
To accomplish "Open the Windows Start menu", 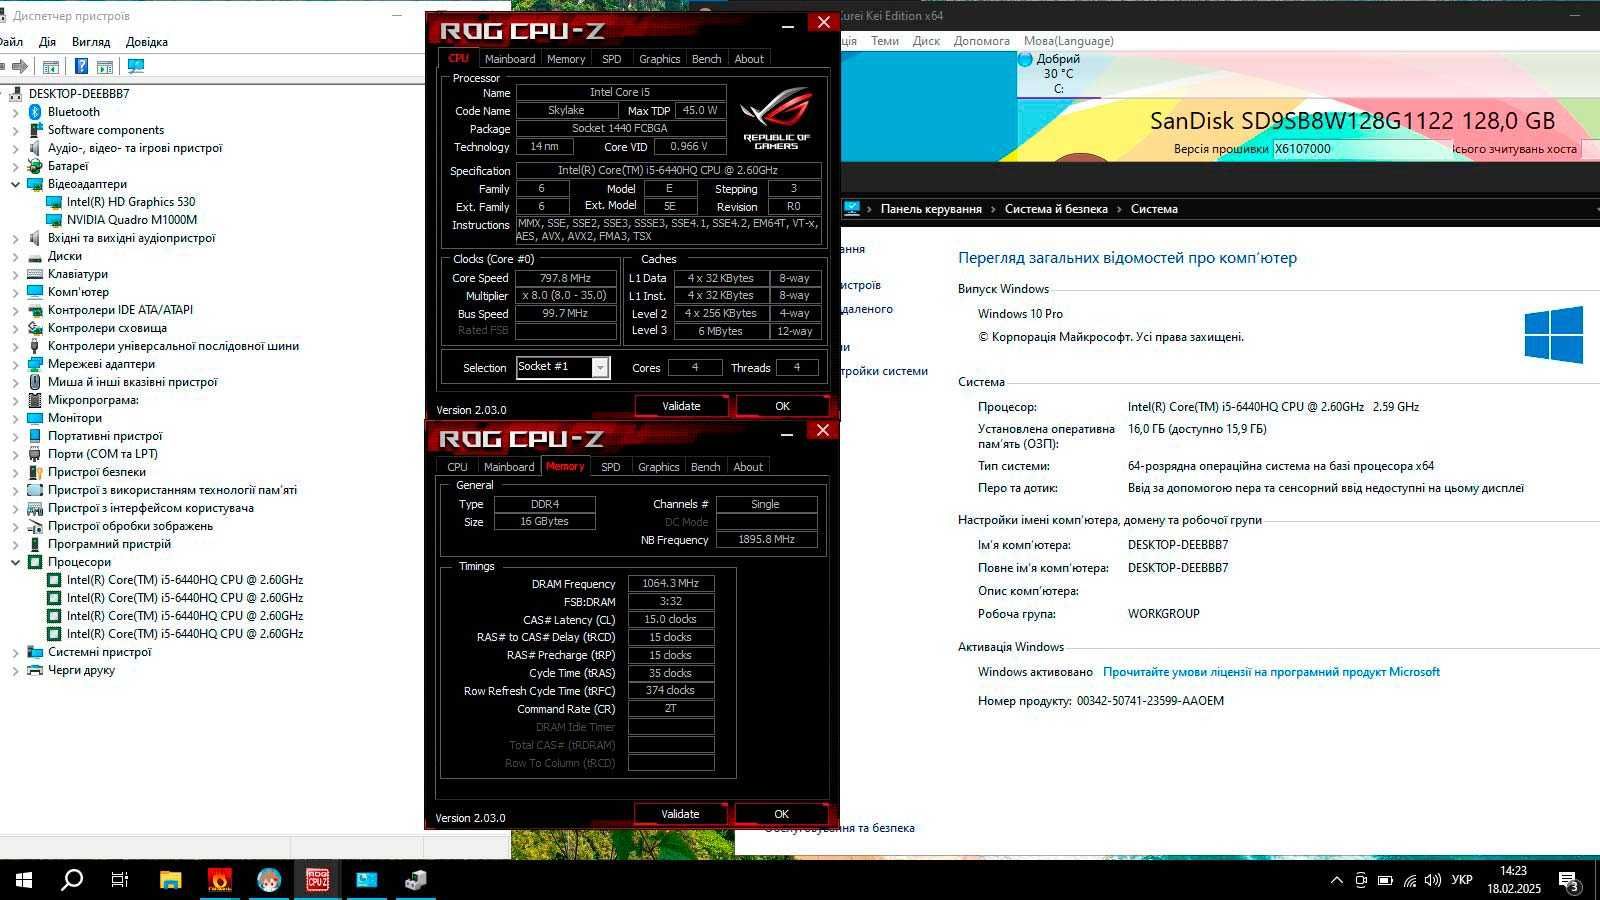I will click(x=24, y=880).
